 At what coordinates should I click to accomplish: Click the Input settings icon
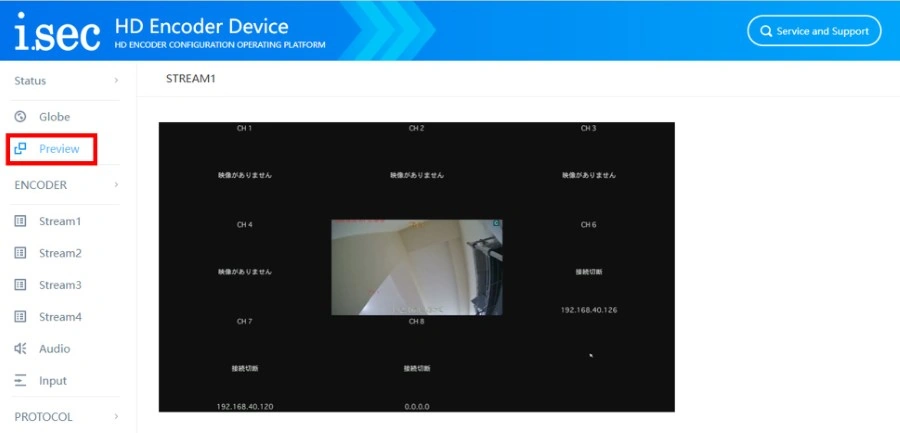20,381
